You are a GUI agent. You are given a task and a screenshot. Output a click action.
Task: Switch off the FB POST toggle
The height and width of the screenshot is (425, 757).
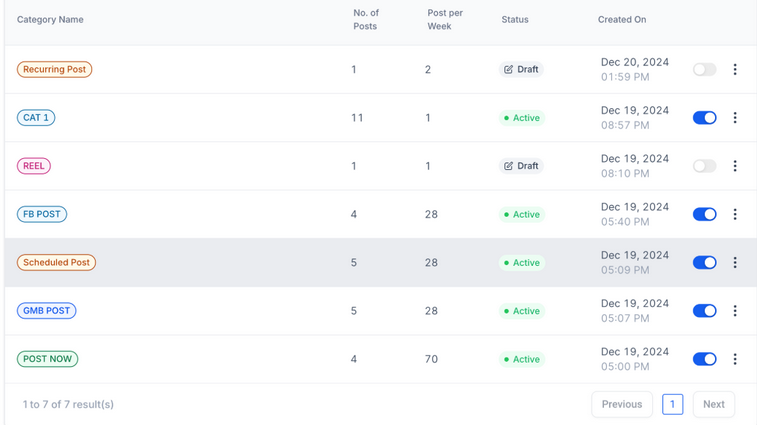pos(704,214)
